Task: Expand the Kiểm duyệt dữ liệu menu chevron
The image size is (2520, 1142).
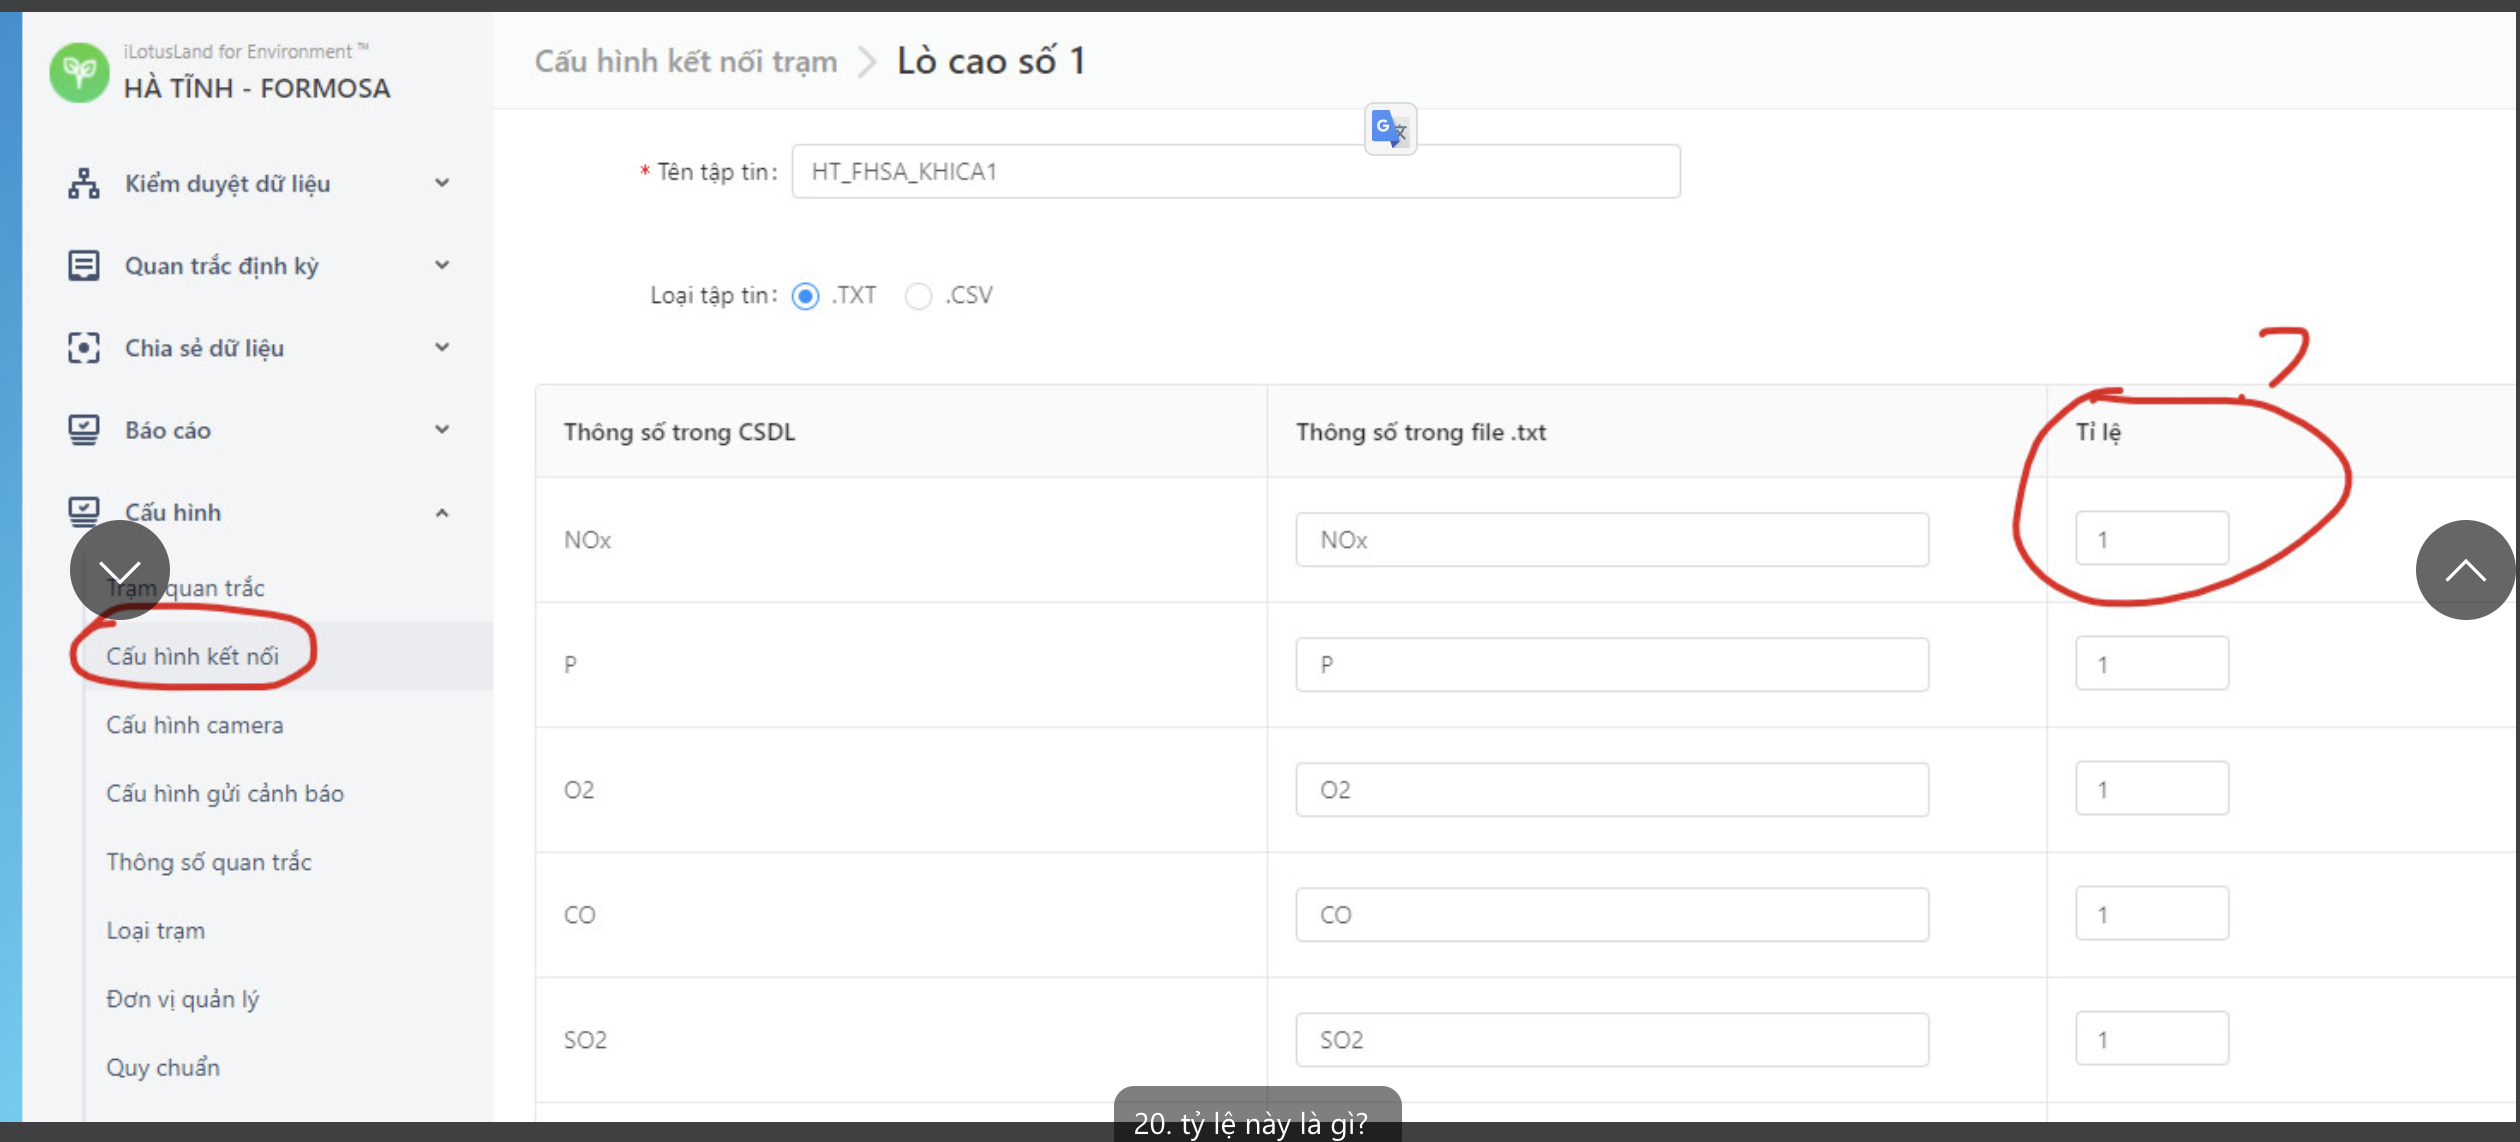Action: click(x=442, y=183)
